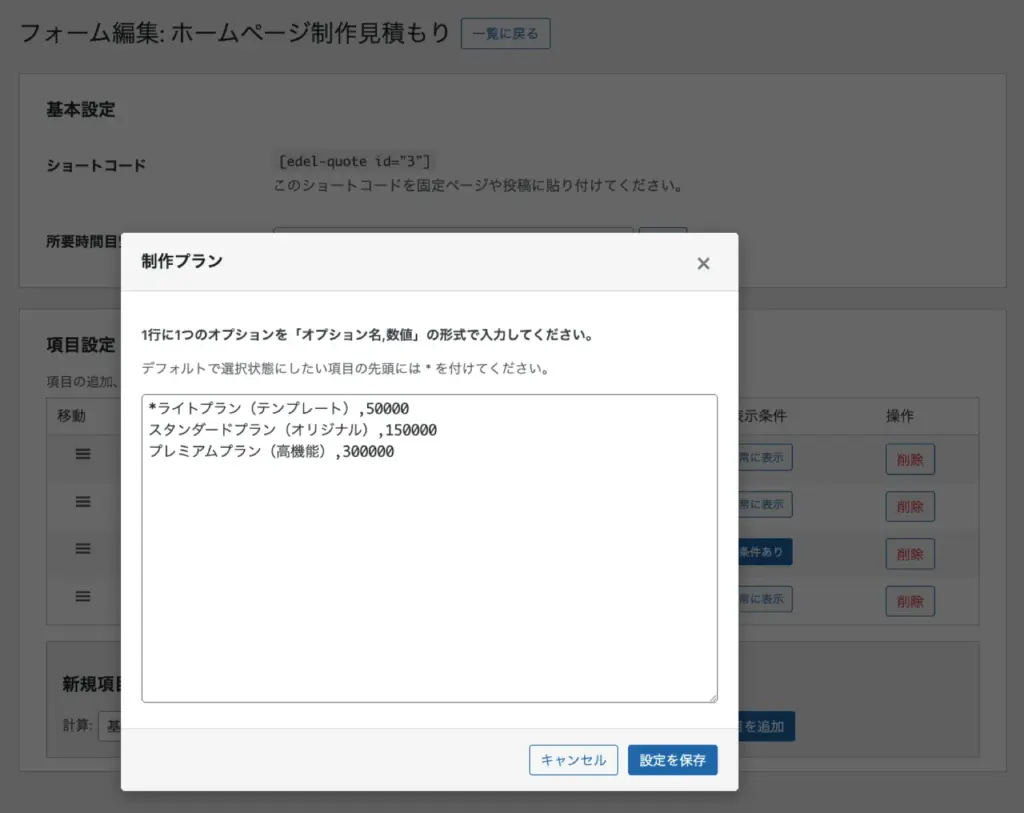The height and width of the screenshot is (813, 1024).
Task: Click the shortcode text edel-quote id="3"
Action: 355,162
